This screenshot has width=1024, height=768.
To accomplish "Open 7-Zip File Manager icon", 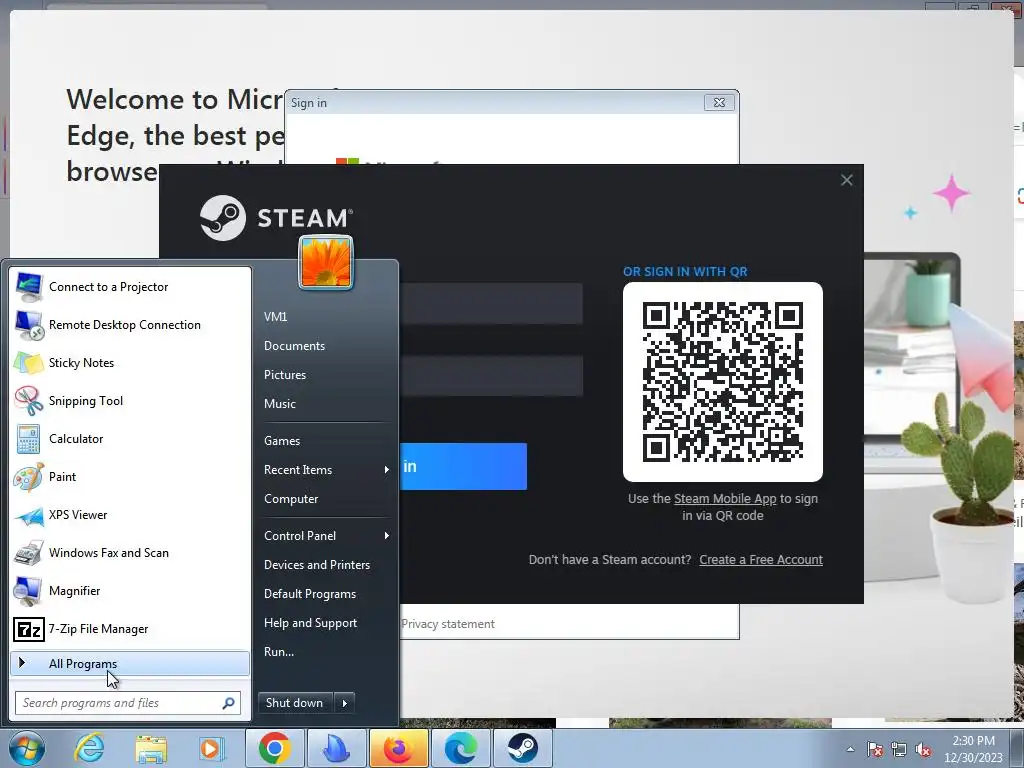I will pos(29,630).
